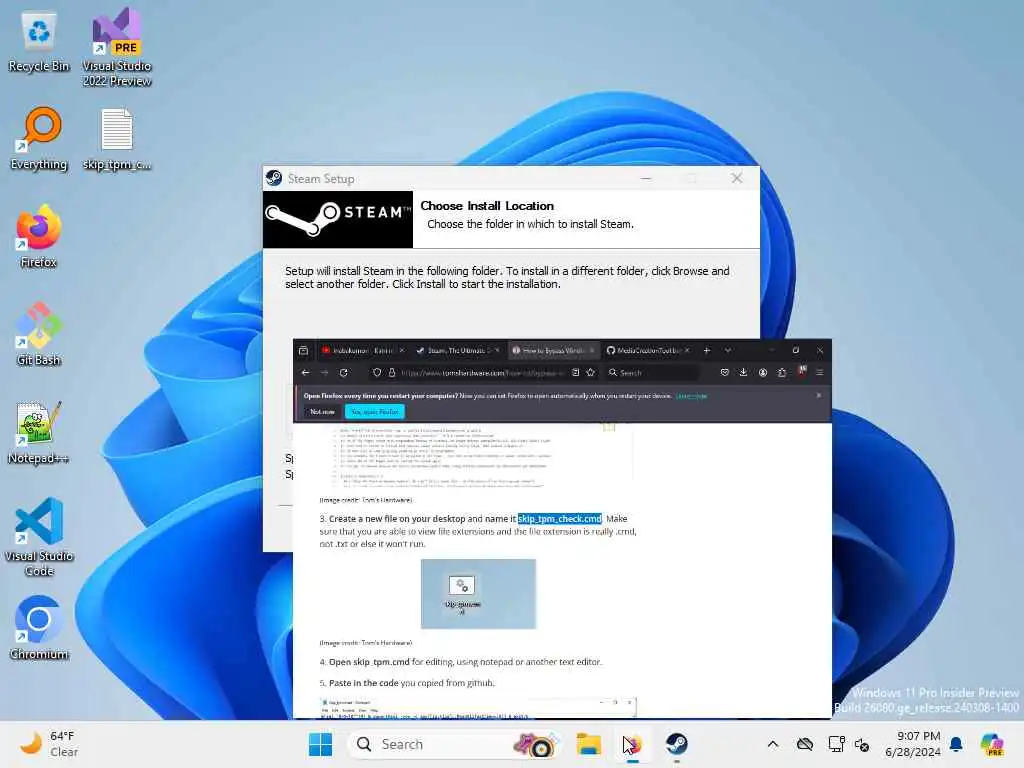The image size is (1024, 768).
Task: Select the How to Bypass Windows tab
Action: 552,351
